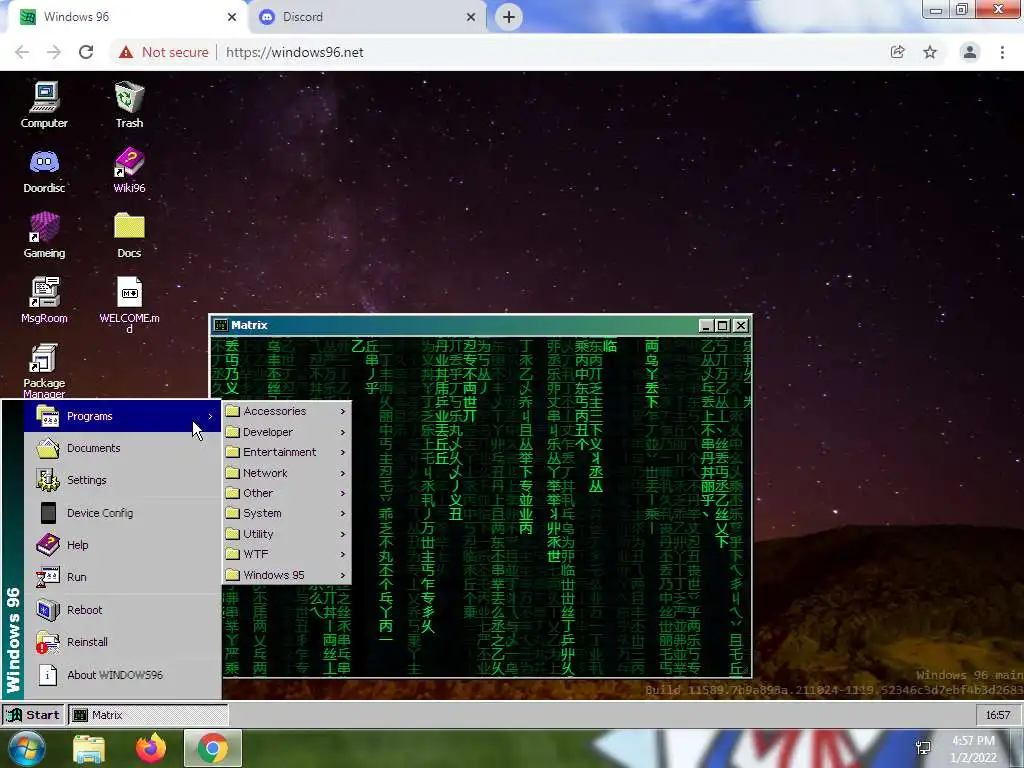
Task: Open Settings from the Start menu
Action: [122, 480]
